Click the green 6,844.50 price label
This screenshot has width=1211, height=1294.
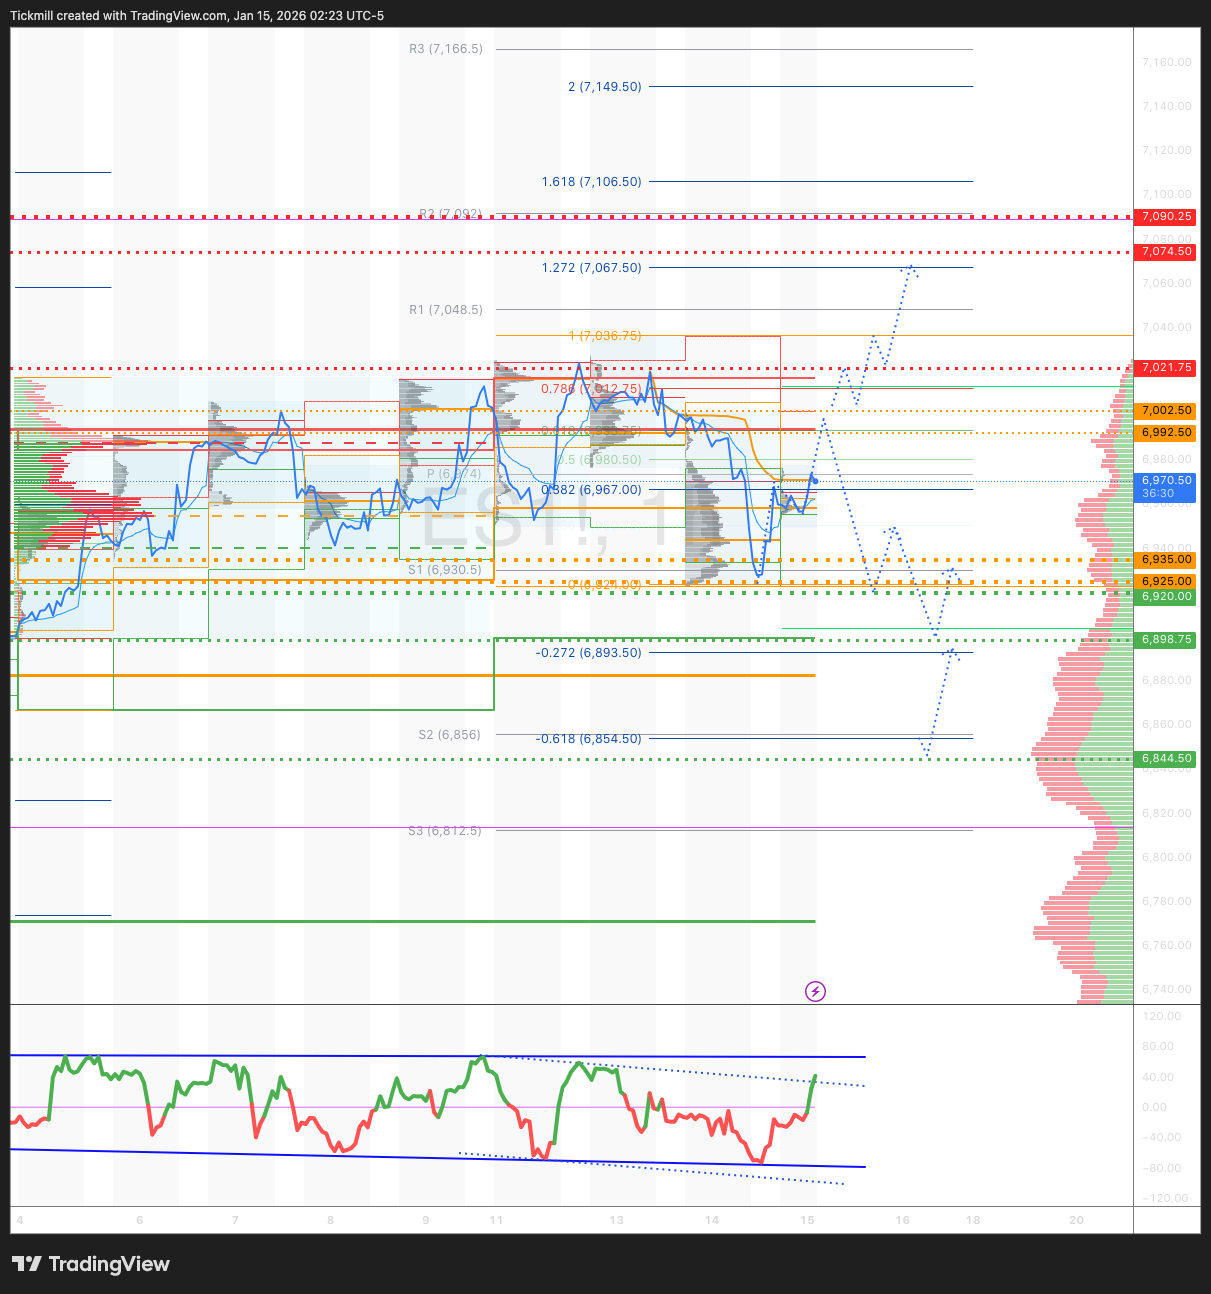(1166, 759)
